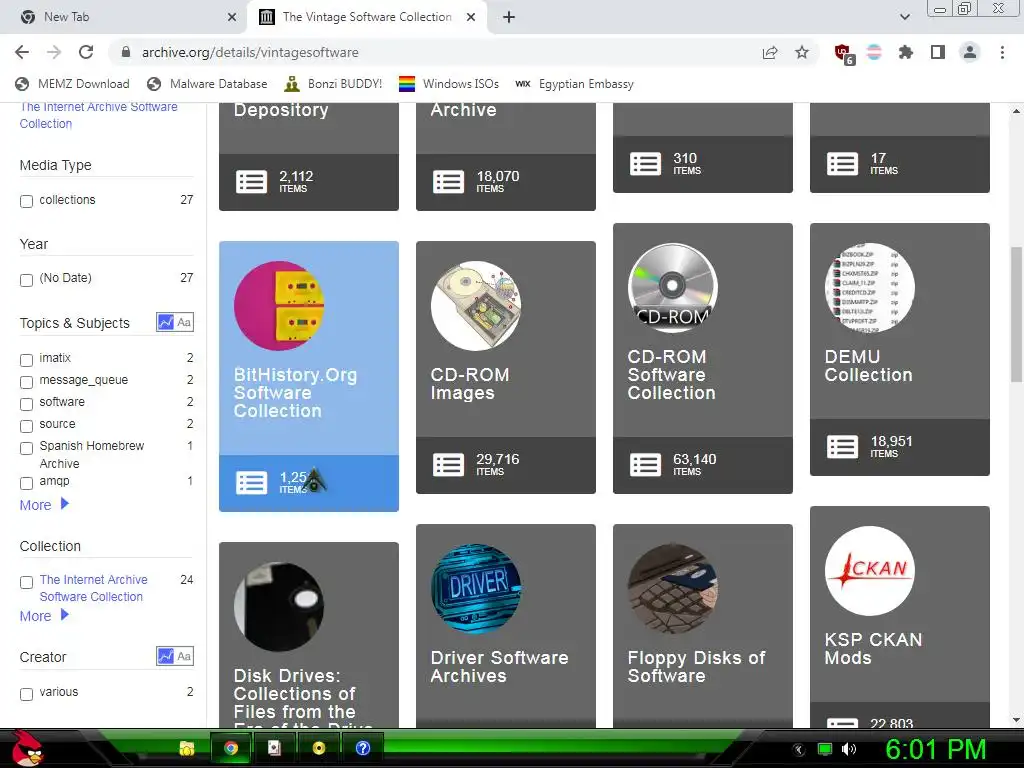Click the Driver Software Archives logo

[x=475, y=588]
